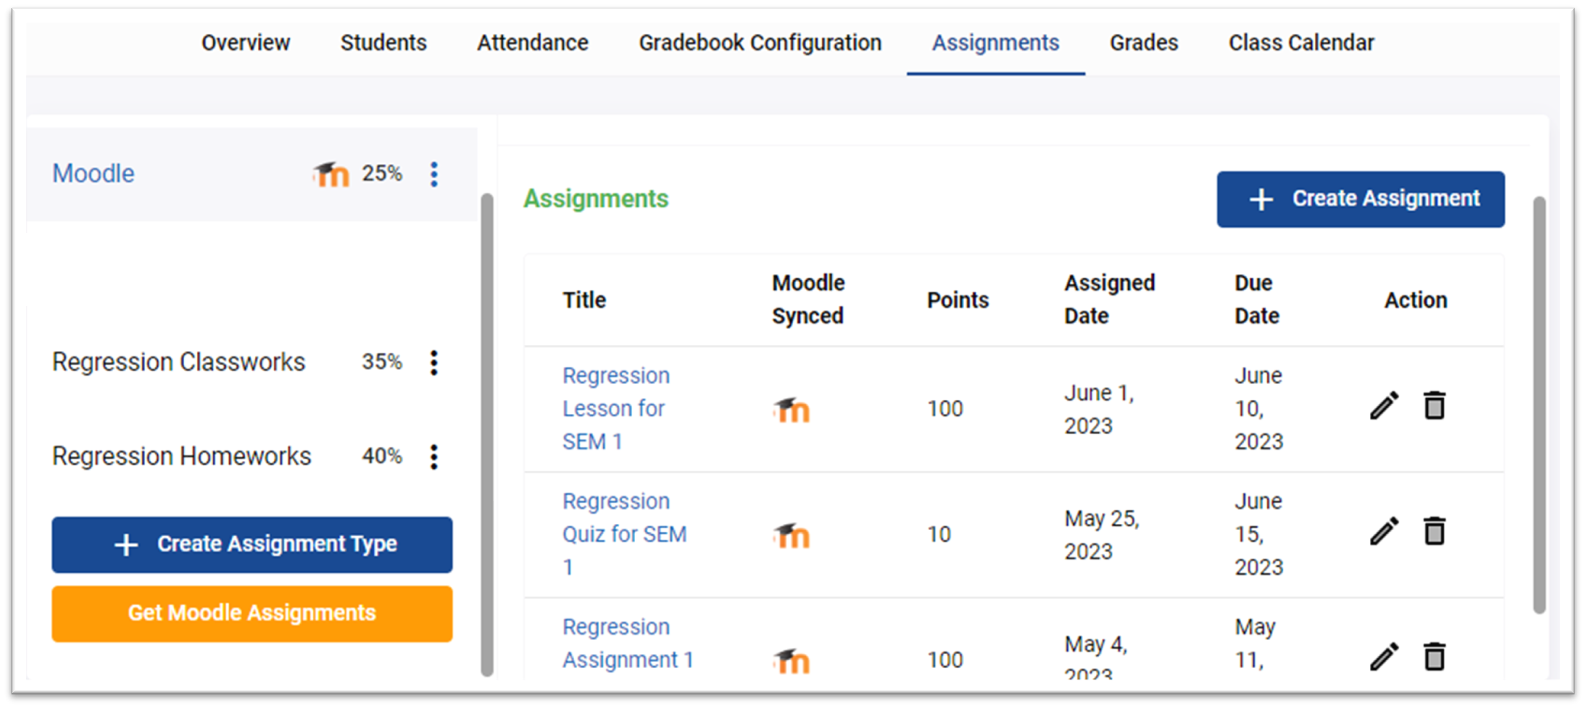
Task: Open Regression Quiz for SEM 1 link
Action: pos(623,534)
